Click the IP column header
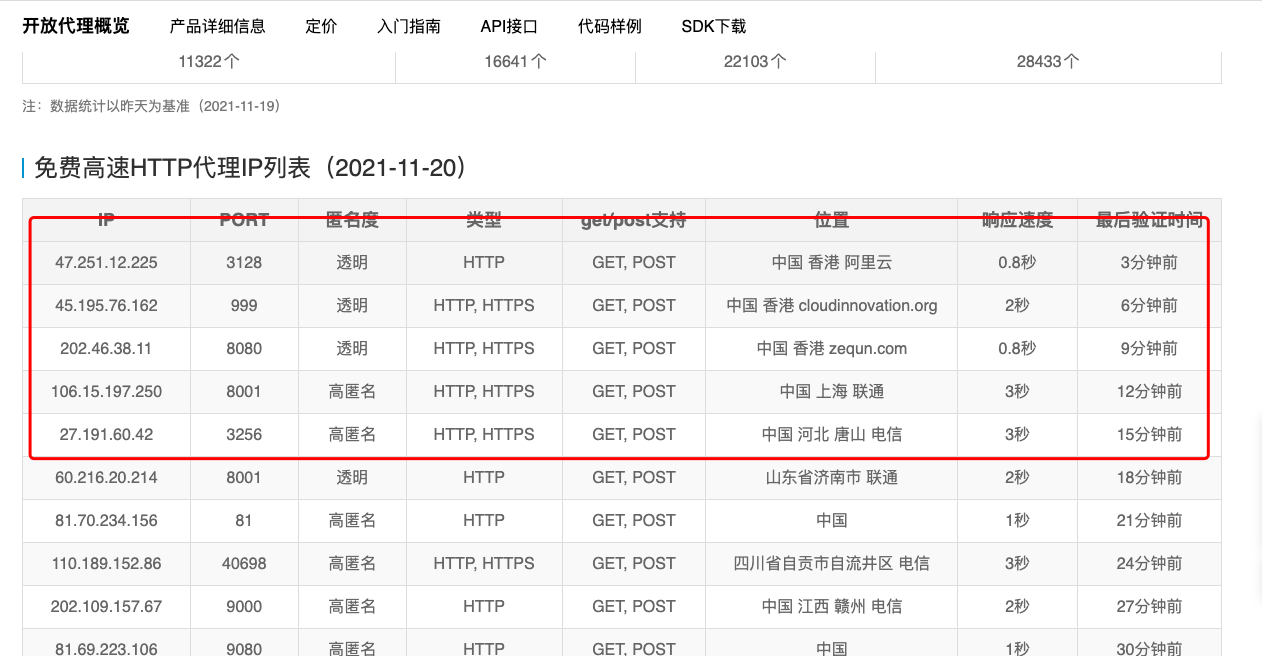The height and width of the screenshot is (656, 1262). [x=107, y=220]
